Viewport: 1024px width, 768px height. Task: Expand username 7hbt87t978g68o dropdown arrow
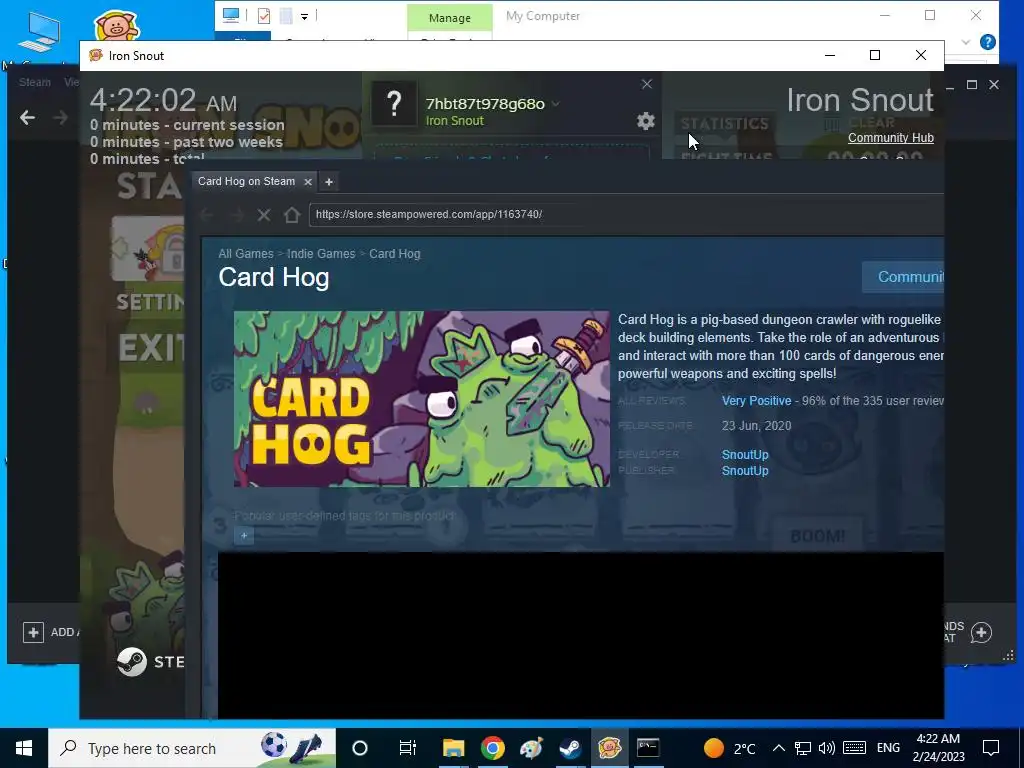(555, 104)
